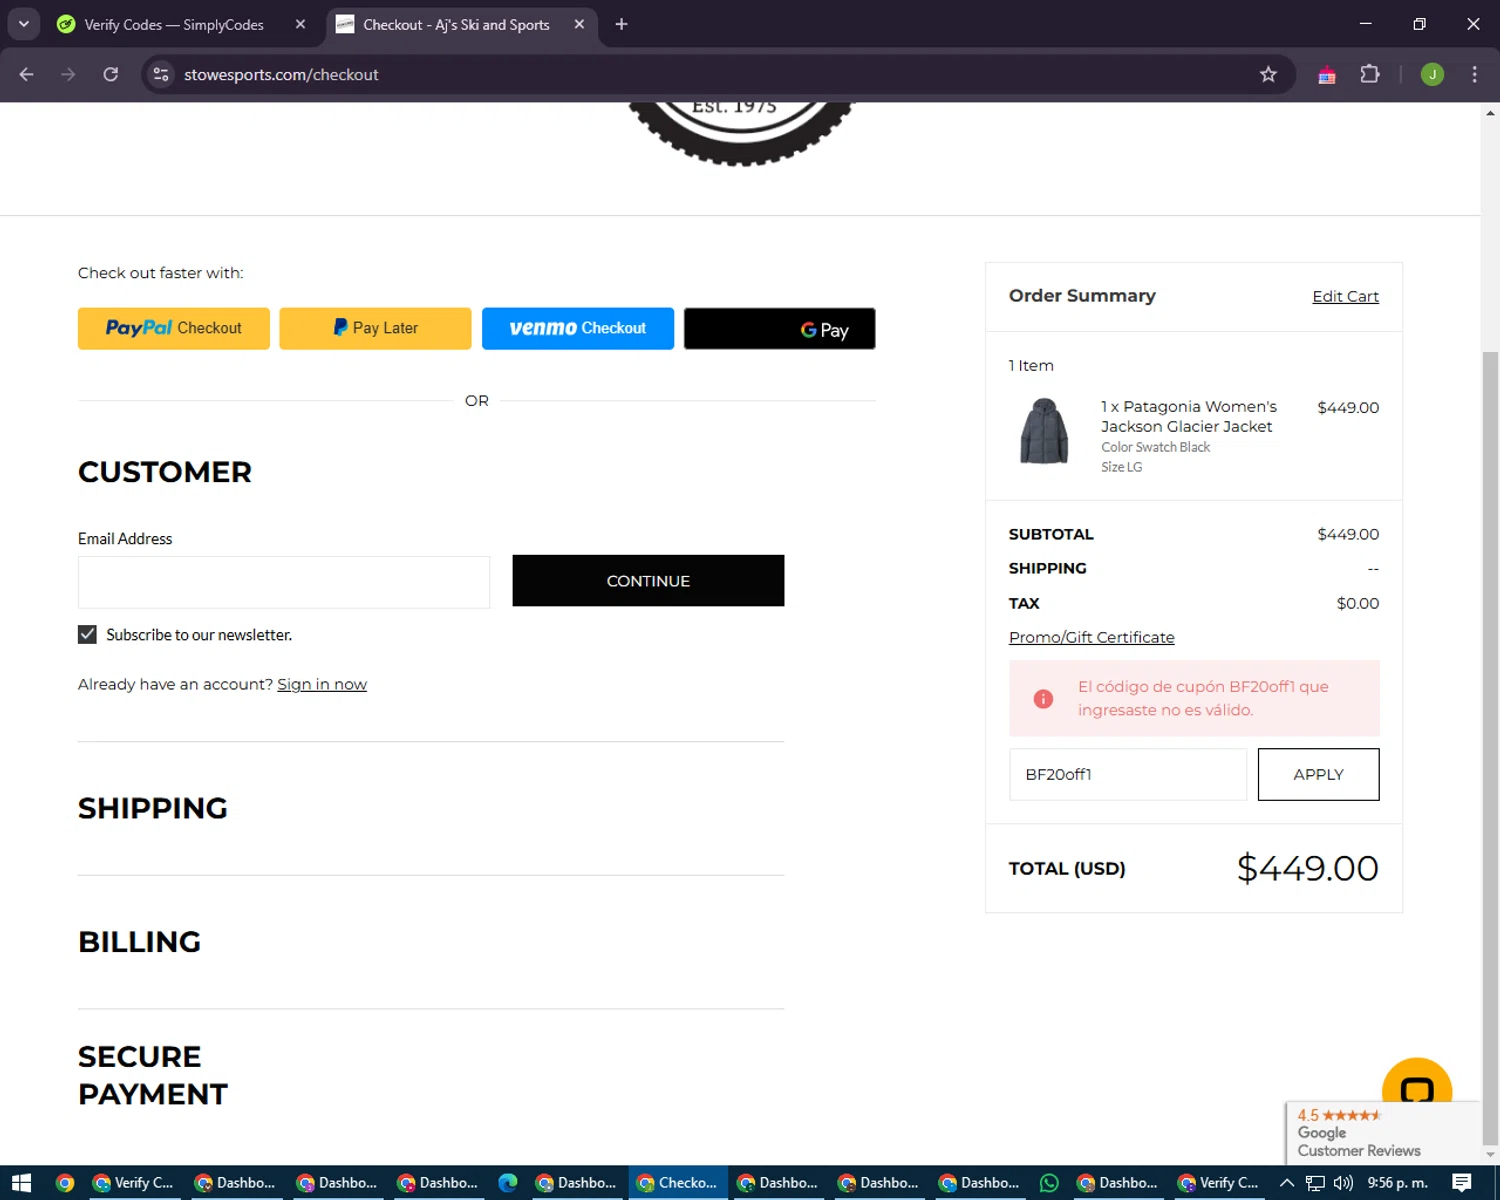Open the live chat bubble
The image size is (1500, 1200).
(1417, 1083)
